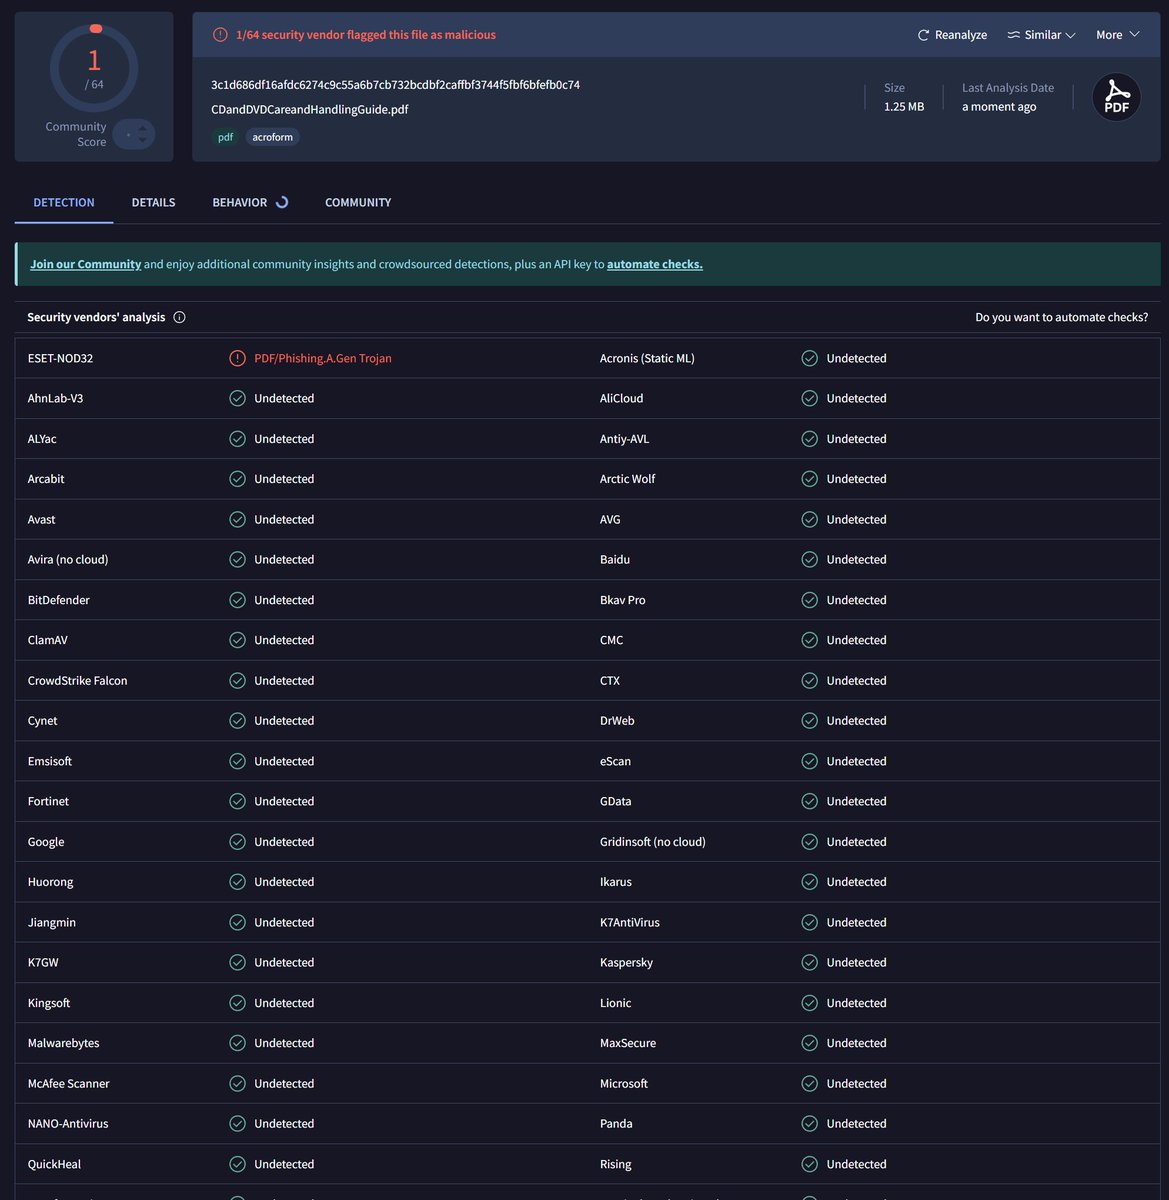
Task: Click the checkmark icon in Avast row
Action: tap(237, 519)
